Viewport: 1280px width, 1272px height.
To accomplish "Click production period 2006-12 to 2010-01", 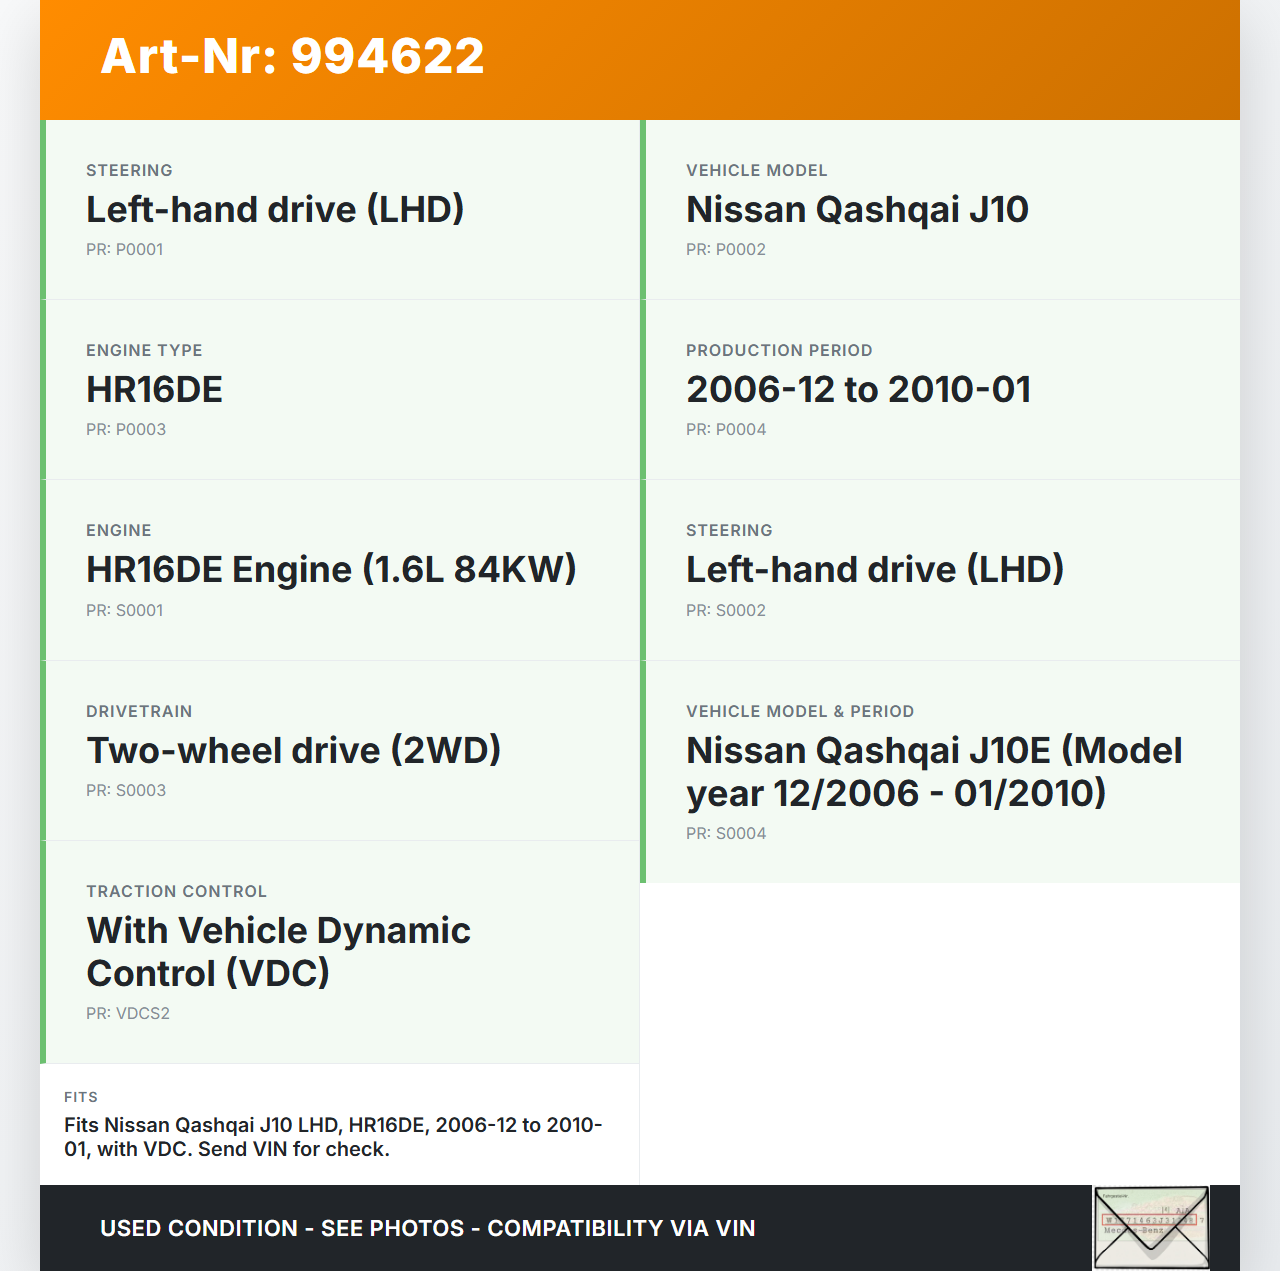I will (x=858, y=390).
